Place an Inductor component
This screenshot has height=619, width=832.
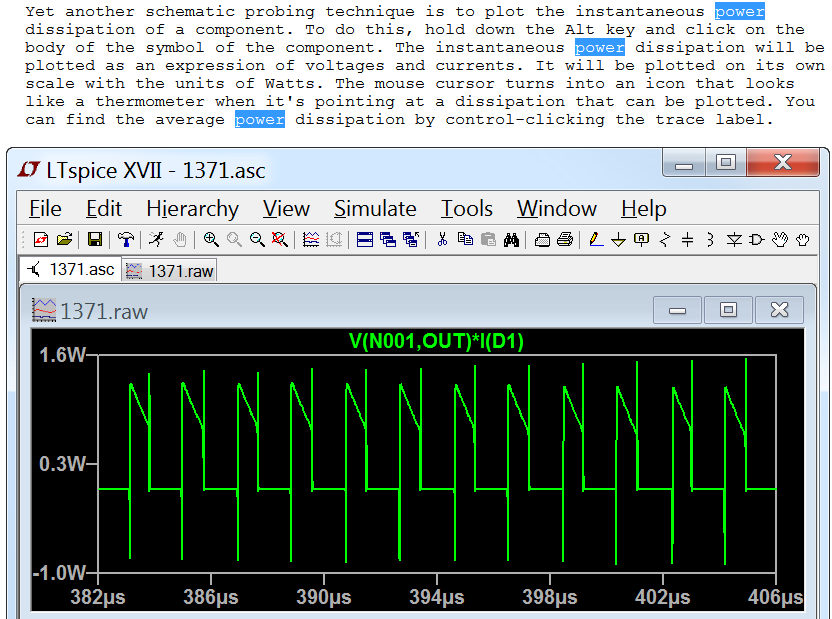710,240
